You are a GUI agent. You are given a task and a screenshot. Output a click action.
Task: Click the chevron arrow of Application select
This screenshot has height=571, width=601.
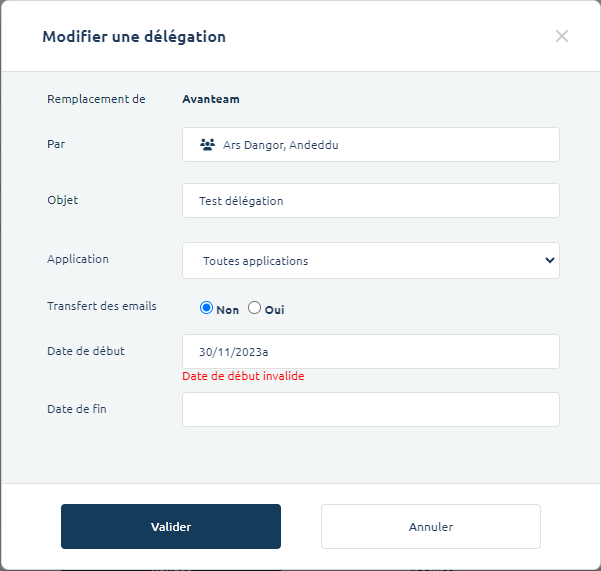tap(549, 260)
